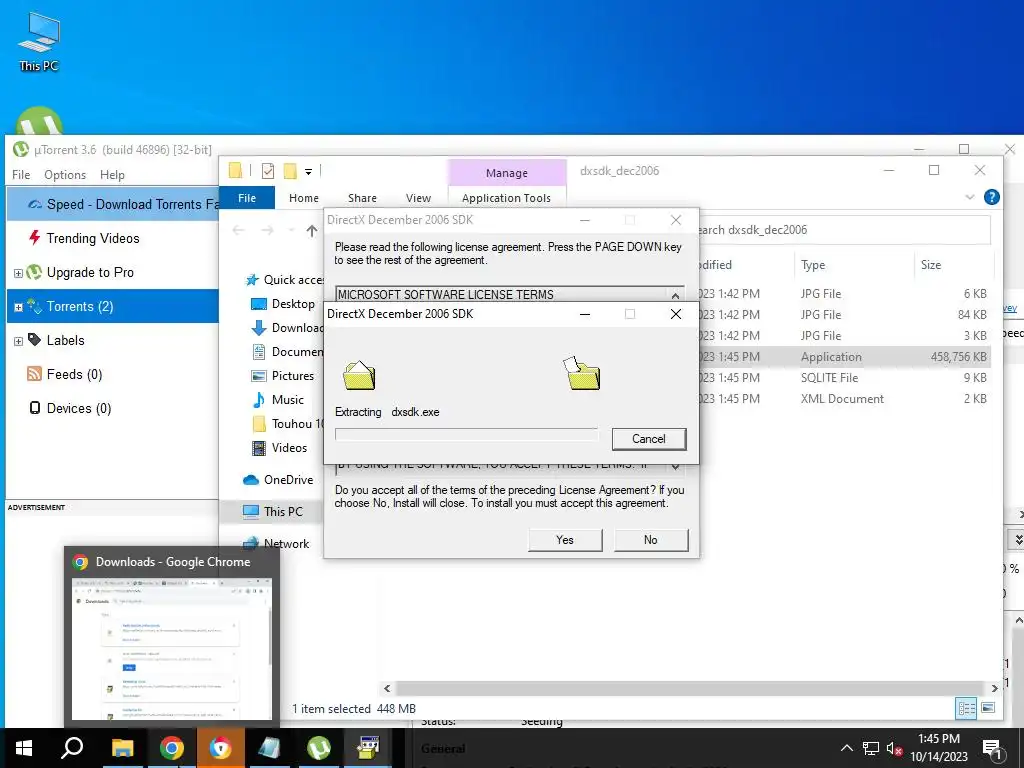This screenshot has width=1024, height=768.
Task: Open the notification center icon
Action: tap(991, 749)
